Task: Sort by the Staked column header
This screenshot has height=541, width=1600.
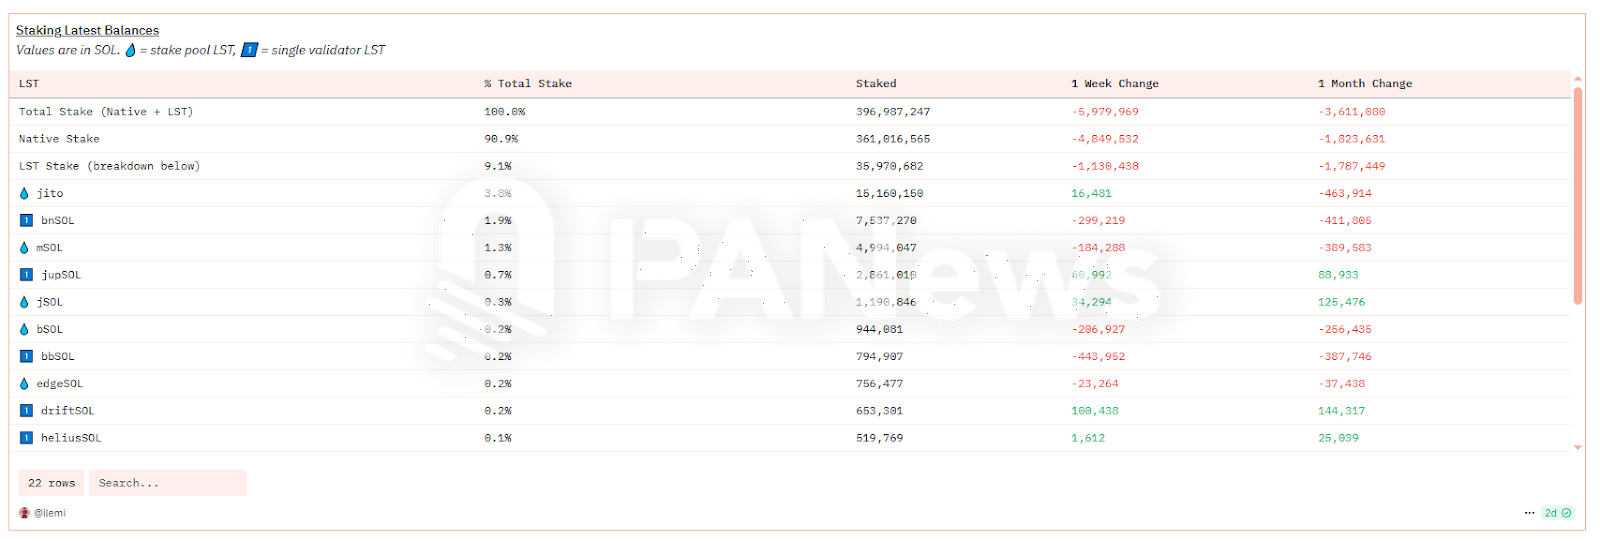Action: [876, 84]
